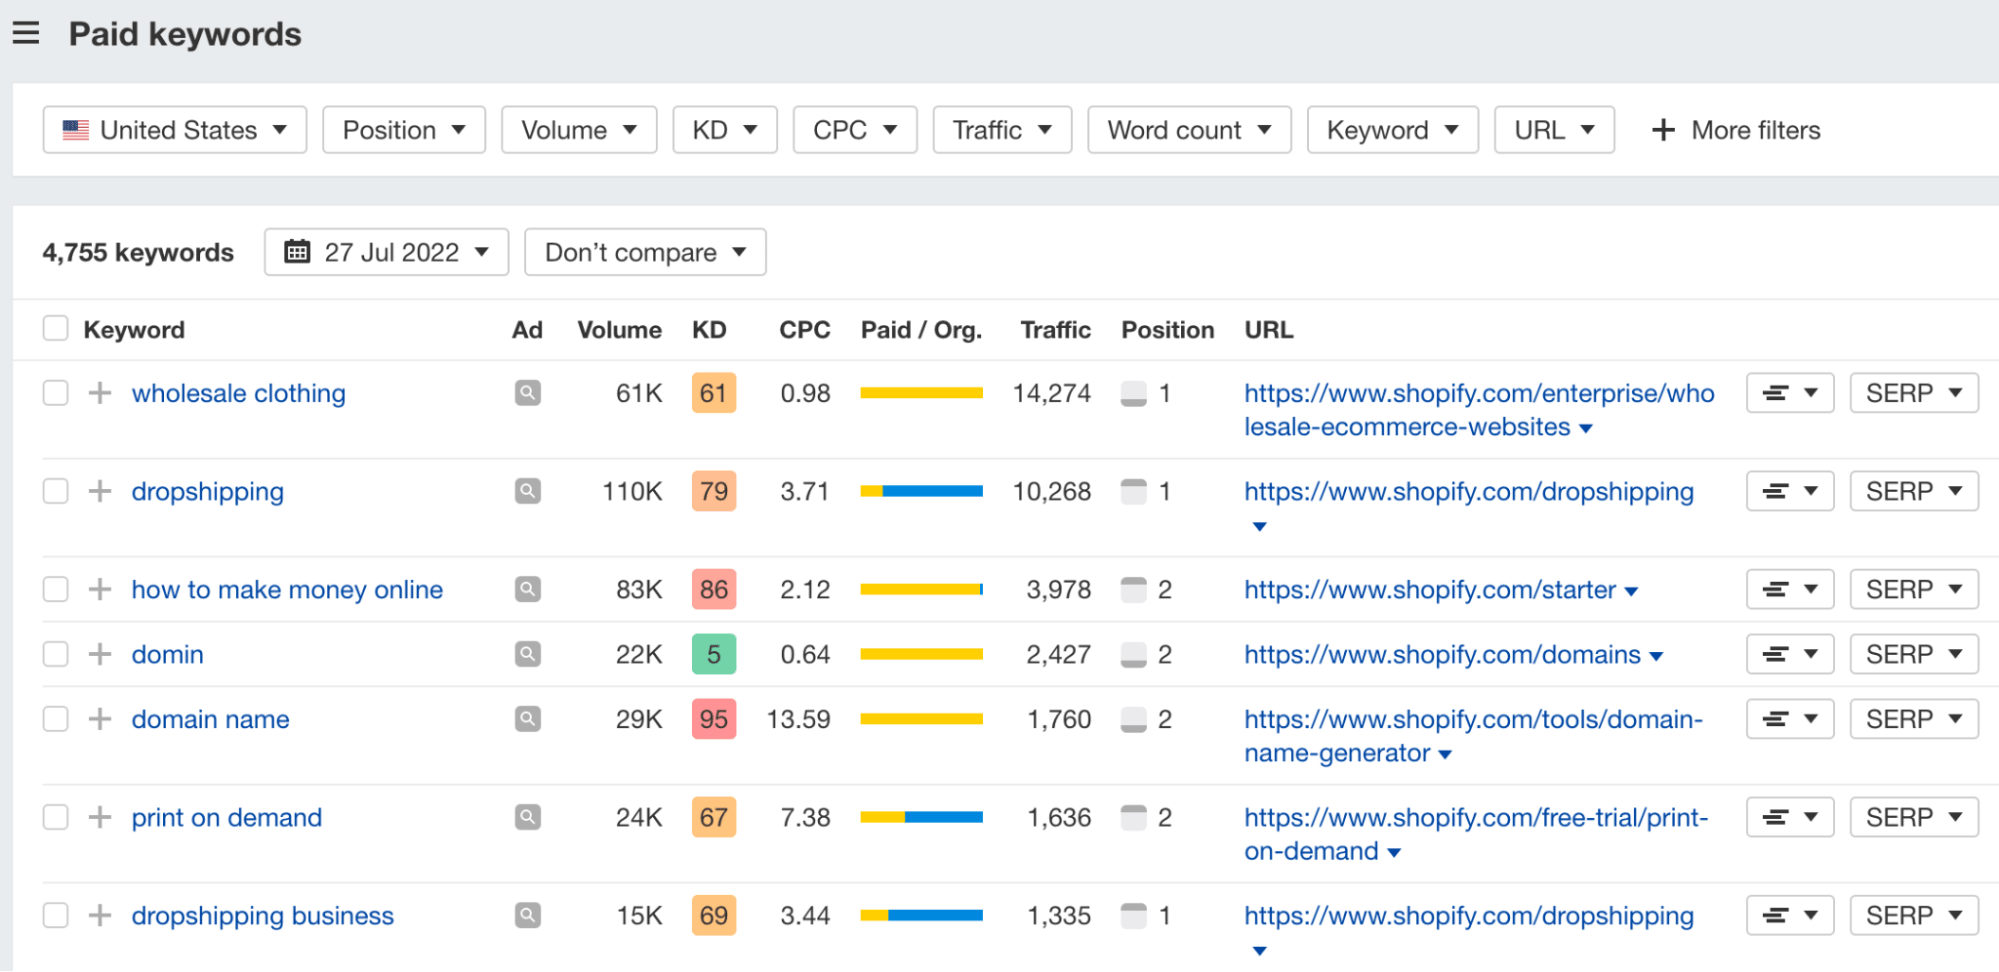Image resolution: width=1999 pixels, height=972 pixels.
Task: Click KD score 95 for domain name
Action: 714,719
